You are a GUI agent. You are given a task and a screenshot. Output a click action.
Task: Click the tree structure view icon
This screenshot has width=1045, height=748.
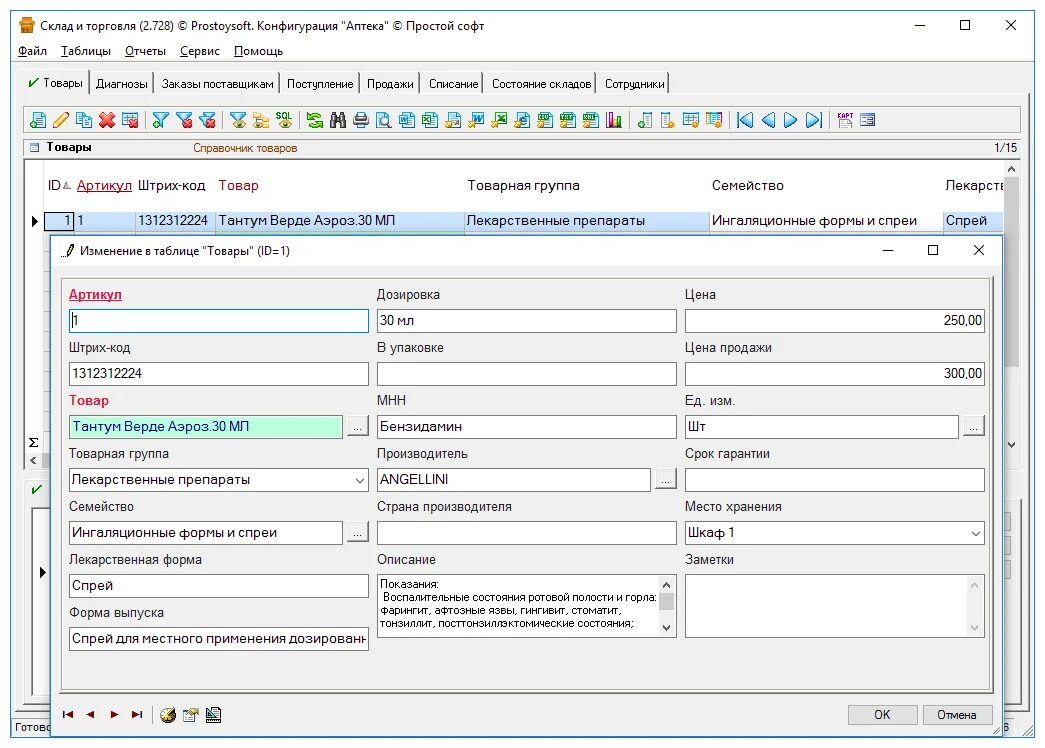coord(261,120)
